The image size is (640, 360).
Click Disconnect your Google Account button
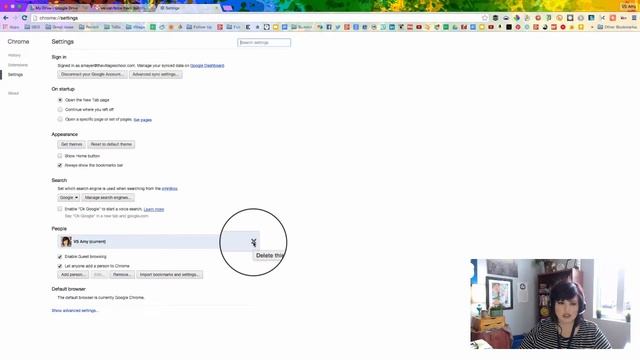92,74
